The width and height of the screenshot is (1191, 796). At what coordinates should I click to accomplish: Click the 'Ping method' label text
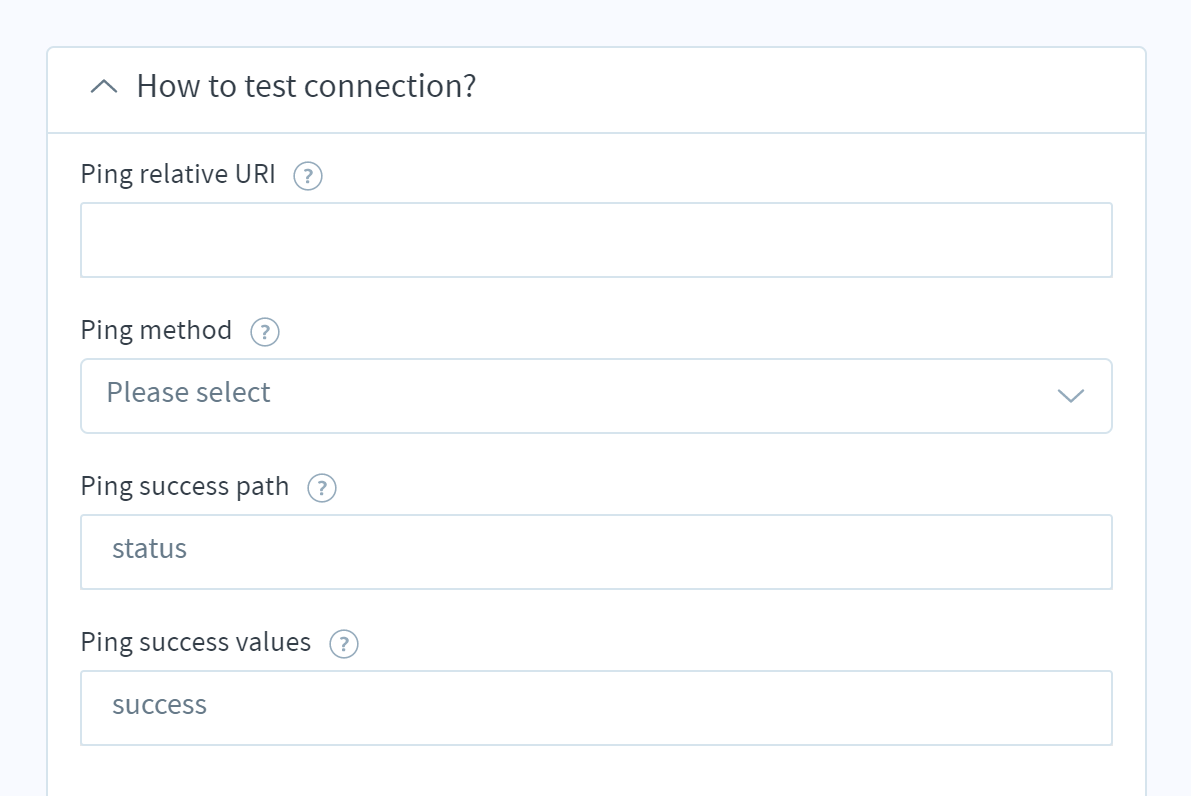tap(156, 331)
